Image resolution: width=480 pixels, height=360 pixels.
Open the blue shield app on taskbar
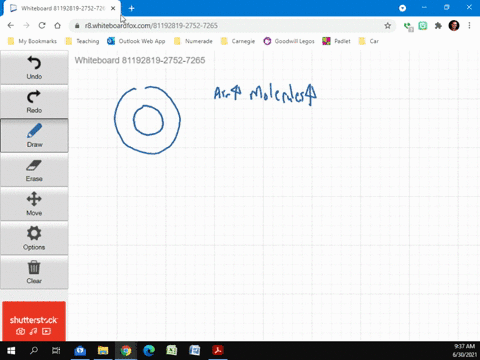click(80, 351)
